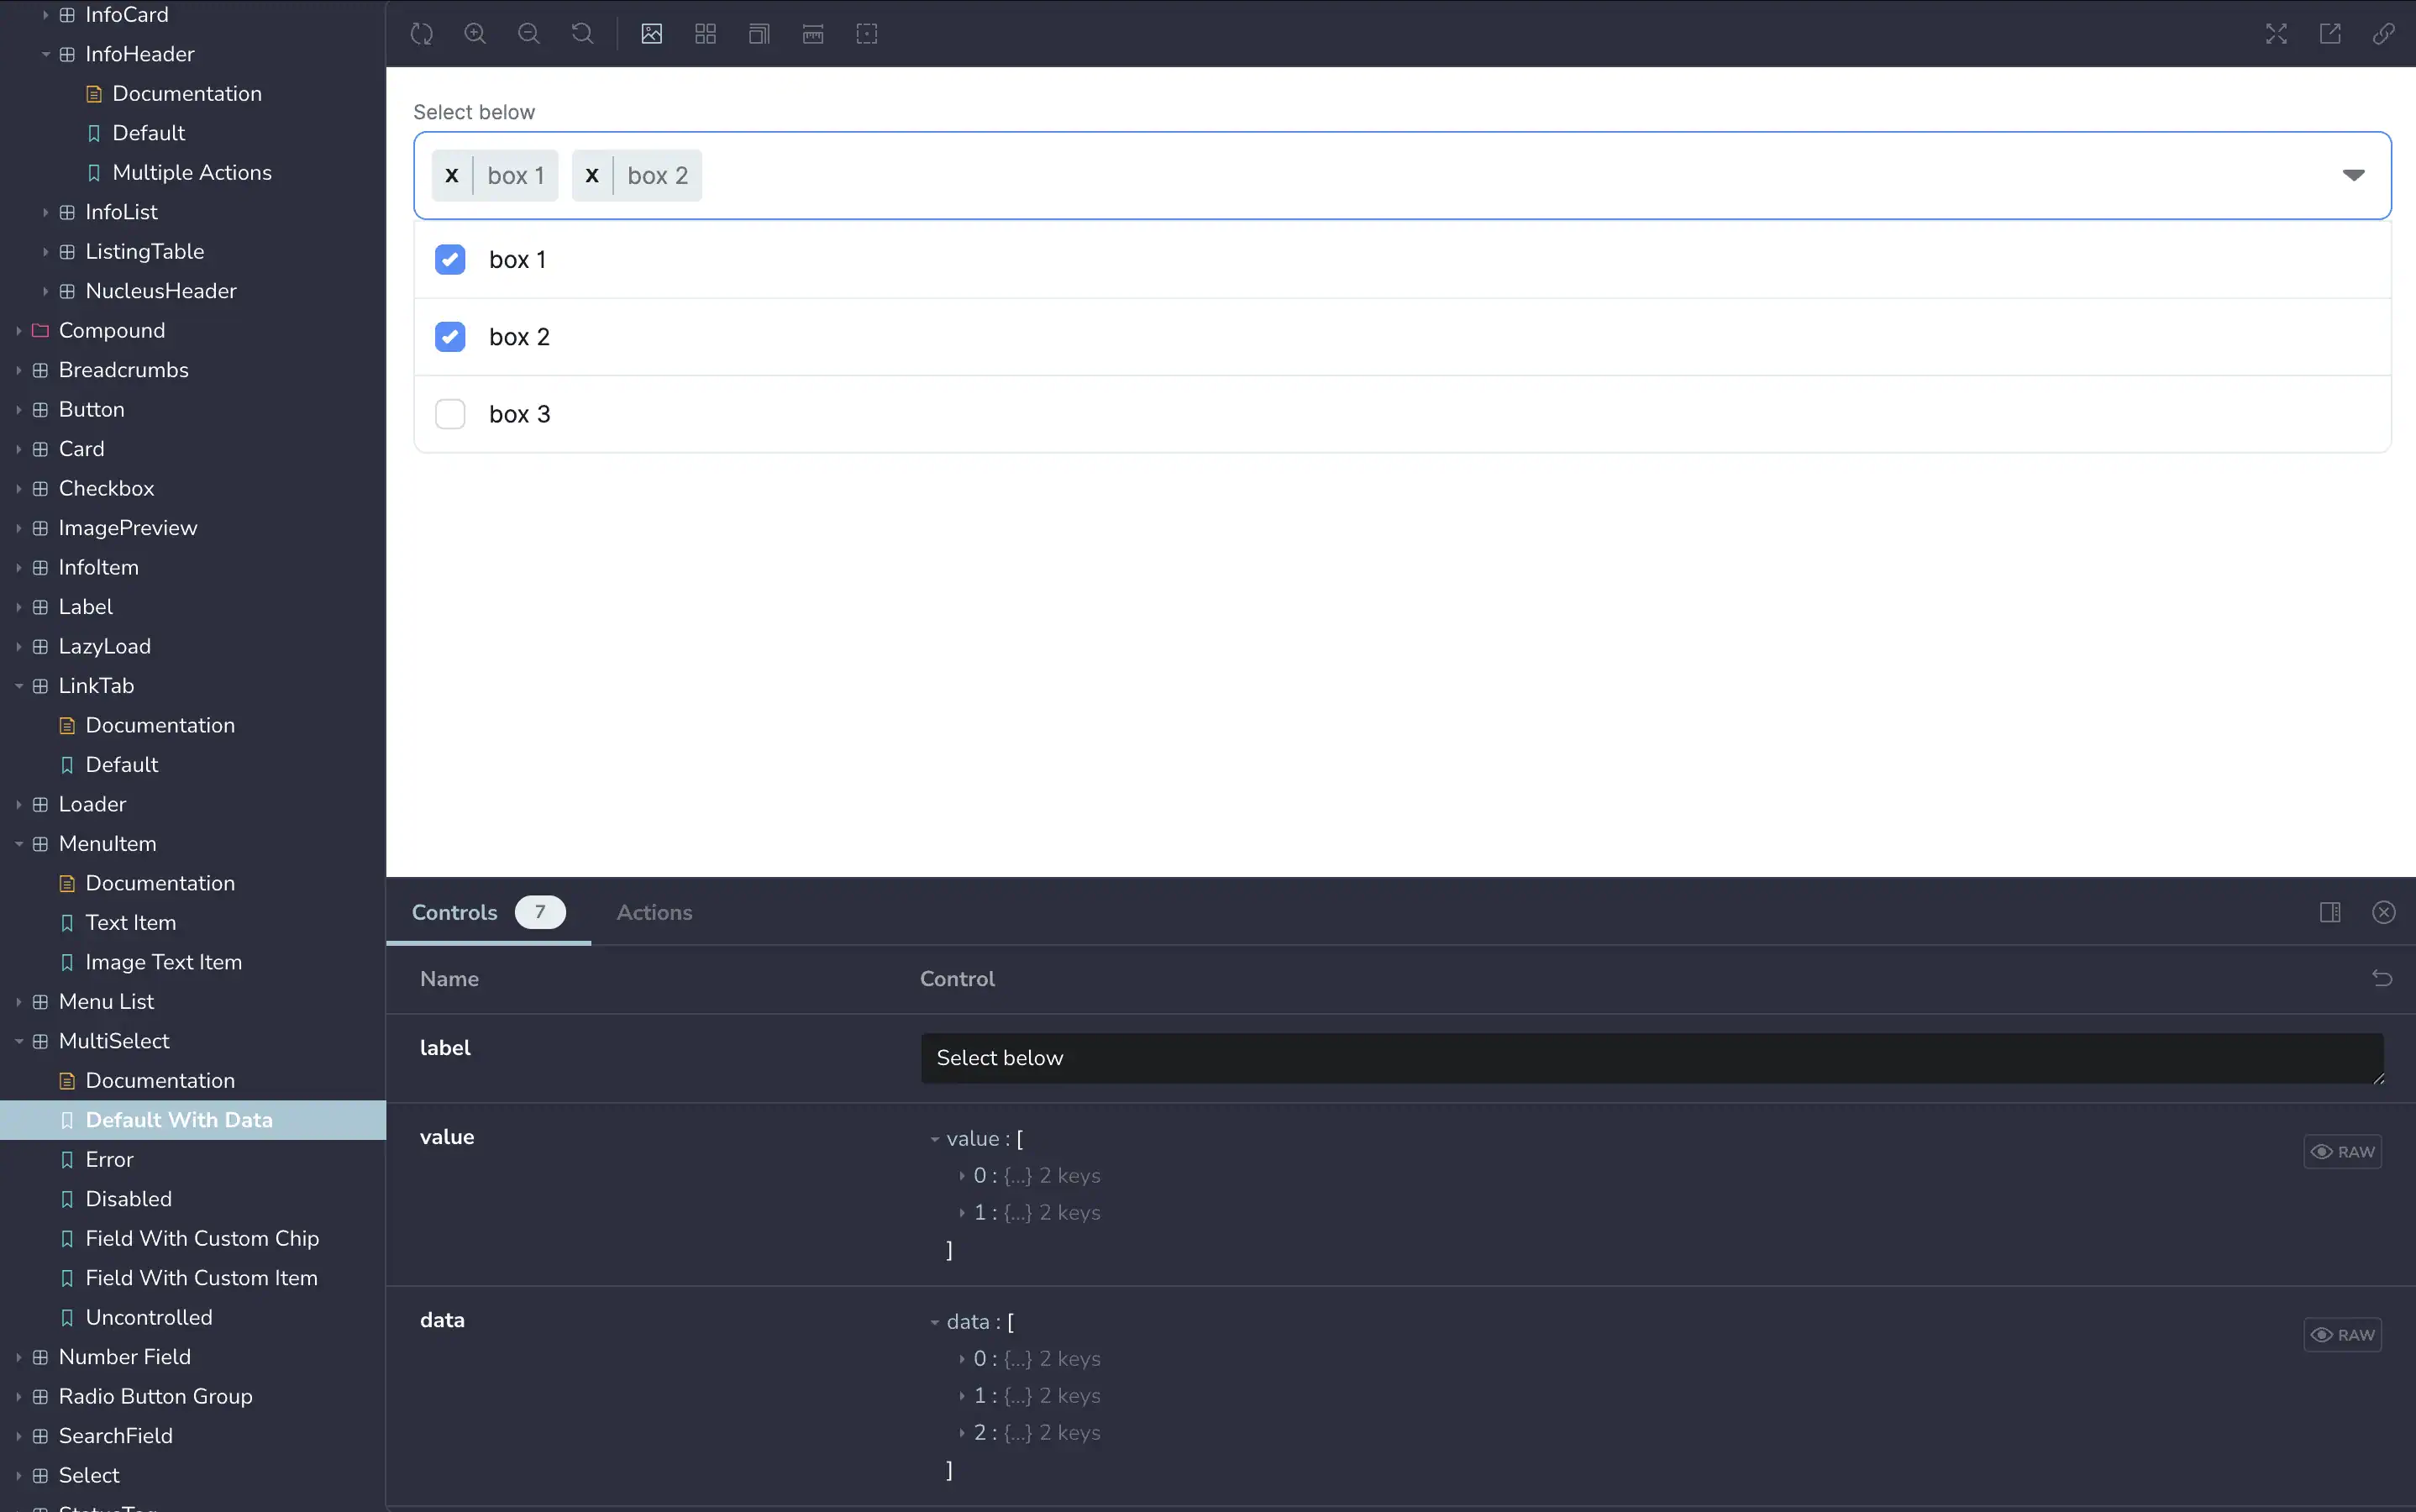Remove the box 2 chip
The image size is (2416, 1512).
tap(591, 174)
